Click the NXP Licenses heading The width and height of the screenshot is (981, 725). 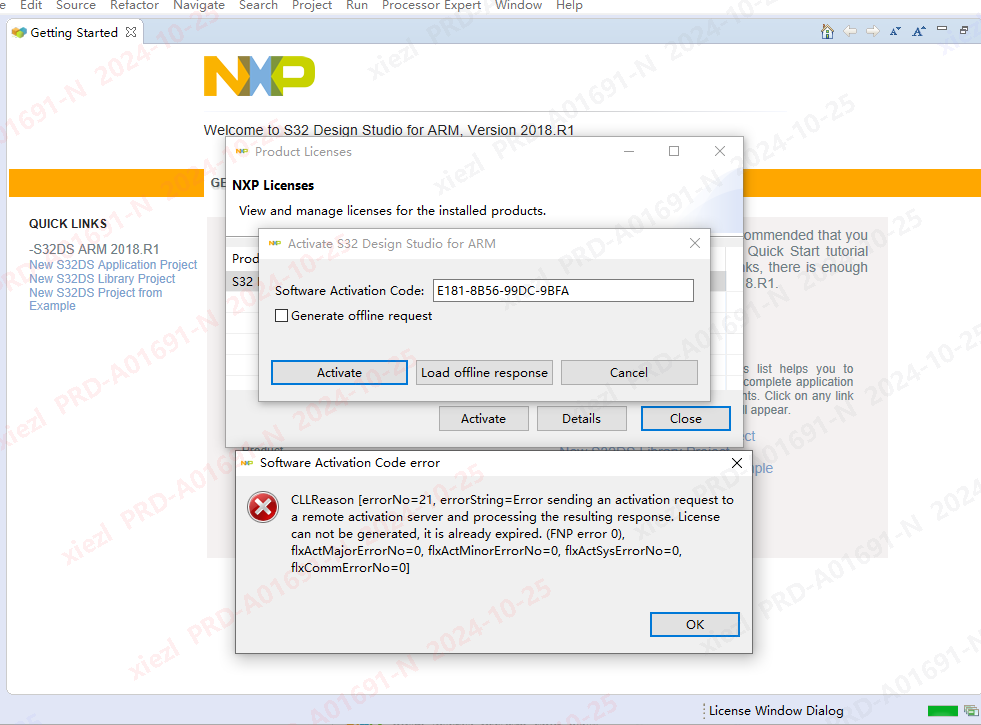pos(273,185)
